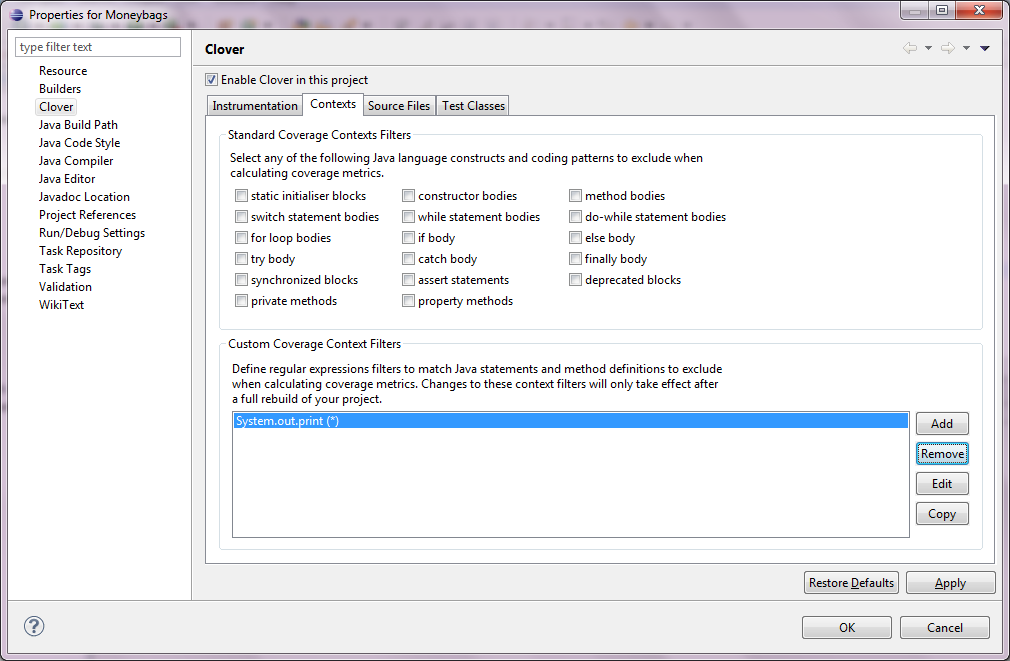Viewport: 1010px width, 661px height.
Task: Open the forward history dropdown arrow
Action: coord(966,48)
